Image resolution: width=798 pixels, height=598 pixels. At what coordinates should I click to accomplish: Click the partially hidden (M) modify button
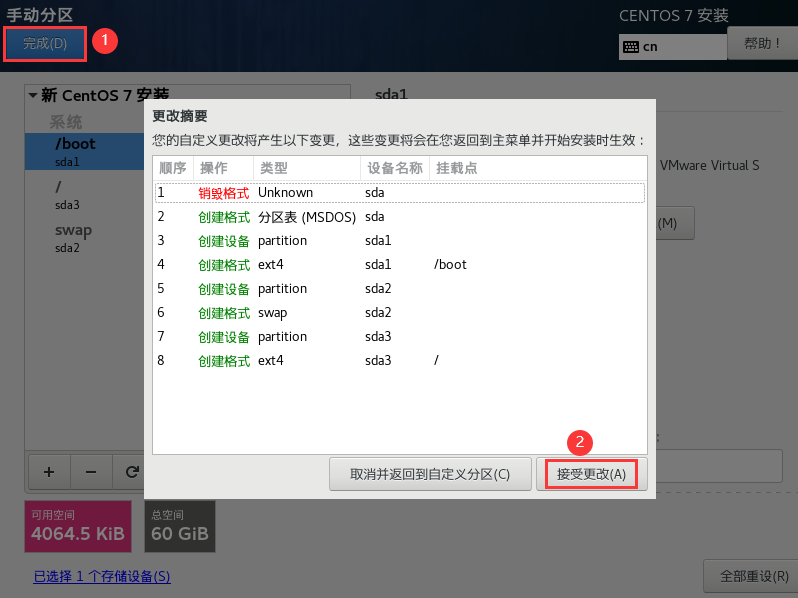(675, 223)
